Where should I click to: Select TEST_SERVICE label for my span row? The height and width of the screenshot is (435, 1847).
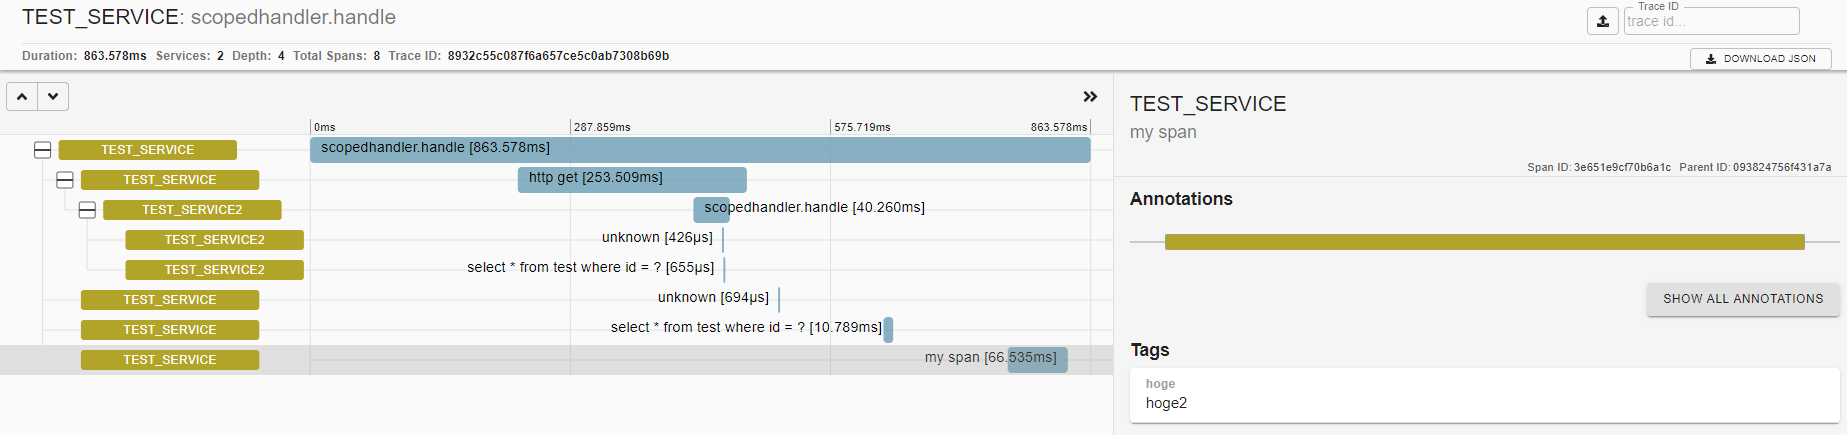click(170, 360)
